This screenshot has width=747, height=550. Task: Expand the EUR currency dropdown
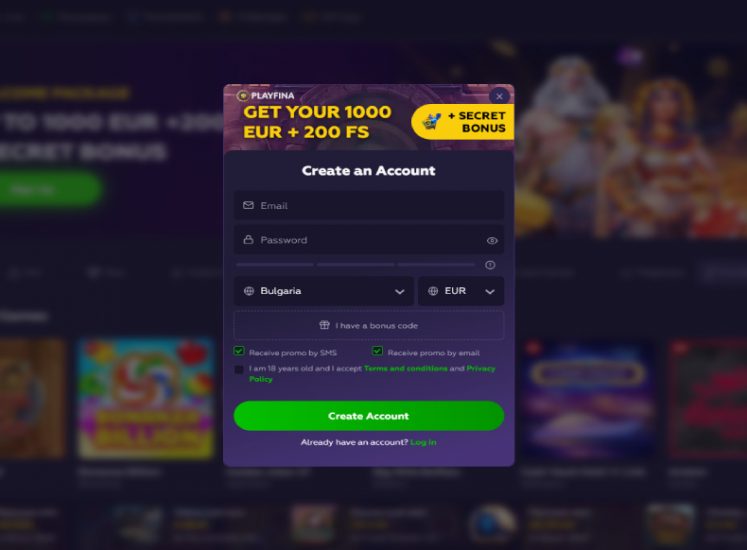click(461, 291)
